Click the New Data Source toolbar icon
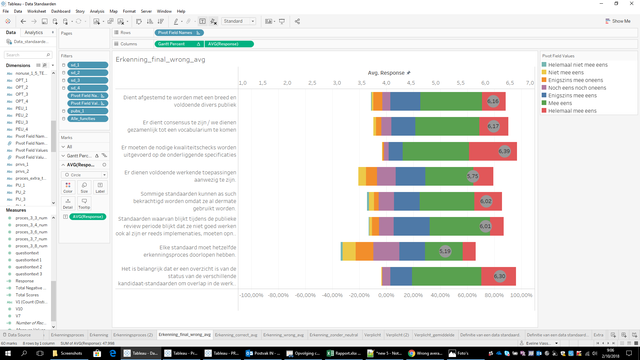 [x=55, y=21]
